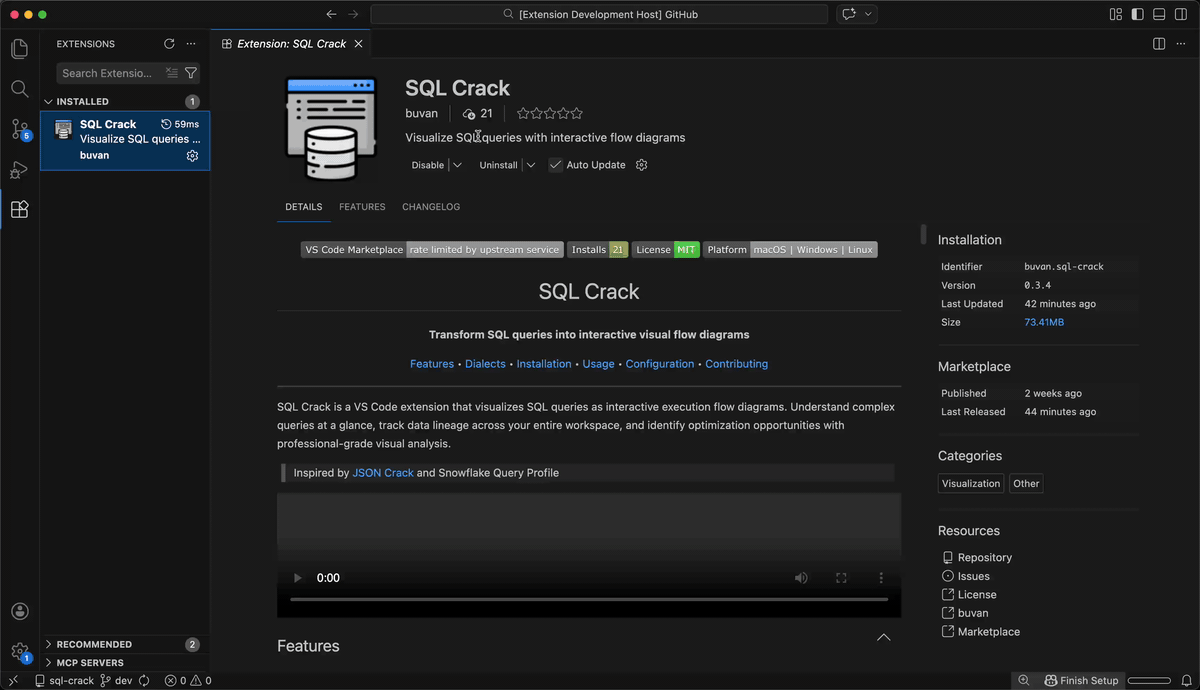The height and width of the screenshot is (690, 1200).
Task: Click the Visualization category tag
Action: pyautogui.click(x=971, y=484)
